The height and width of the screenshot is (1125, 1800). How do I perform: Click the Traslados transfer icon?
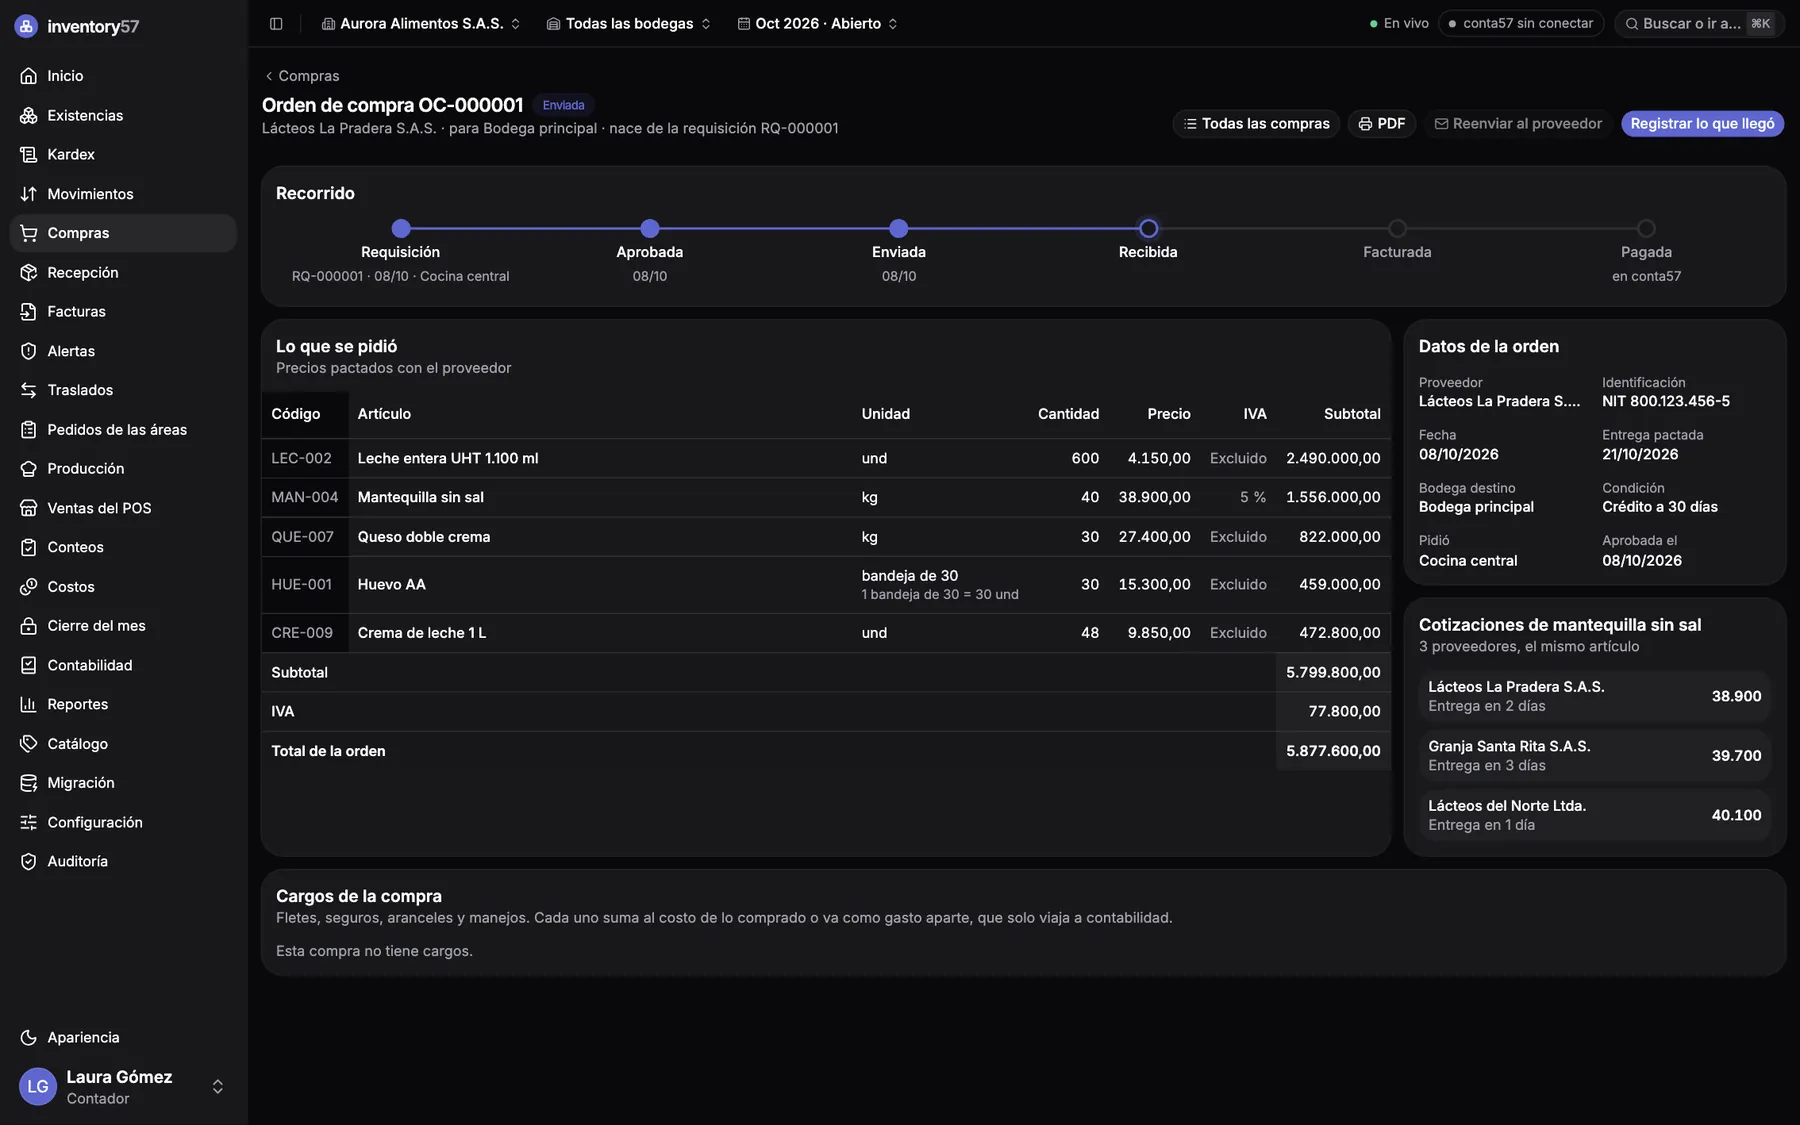28,390
